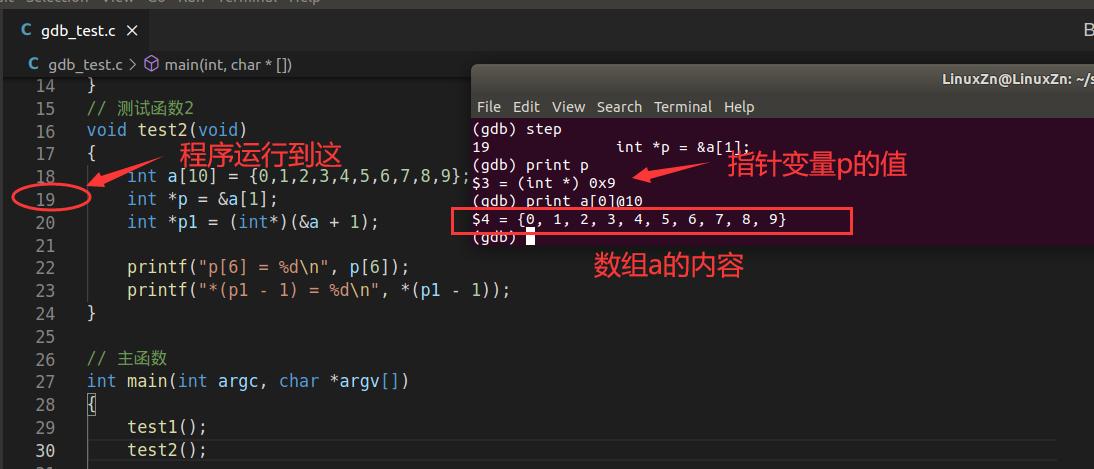Open the terminal View menu
Screen dimensions: 1094x469
click(568, 107)
